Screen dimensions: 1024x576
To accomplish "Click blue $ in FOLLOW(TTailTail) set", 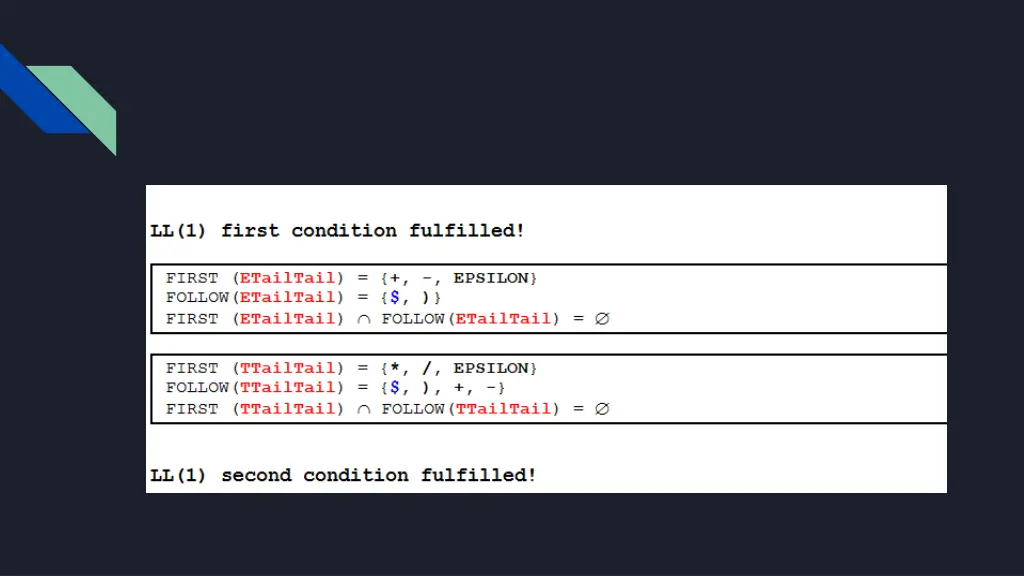I will (x=394, y=388).
